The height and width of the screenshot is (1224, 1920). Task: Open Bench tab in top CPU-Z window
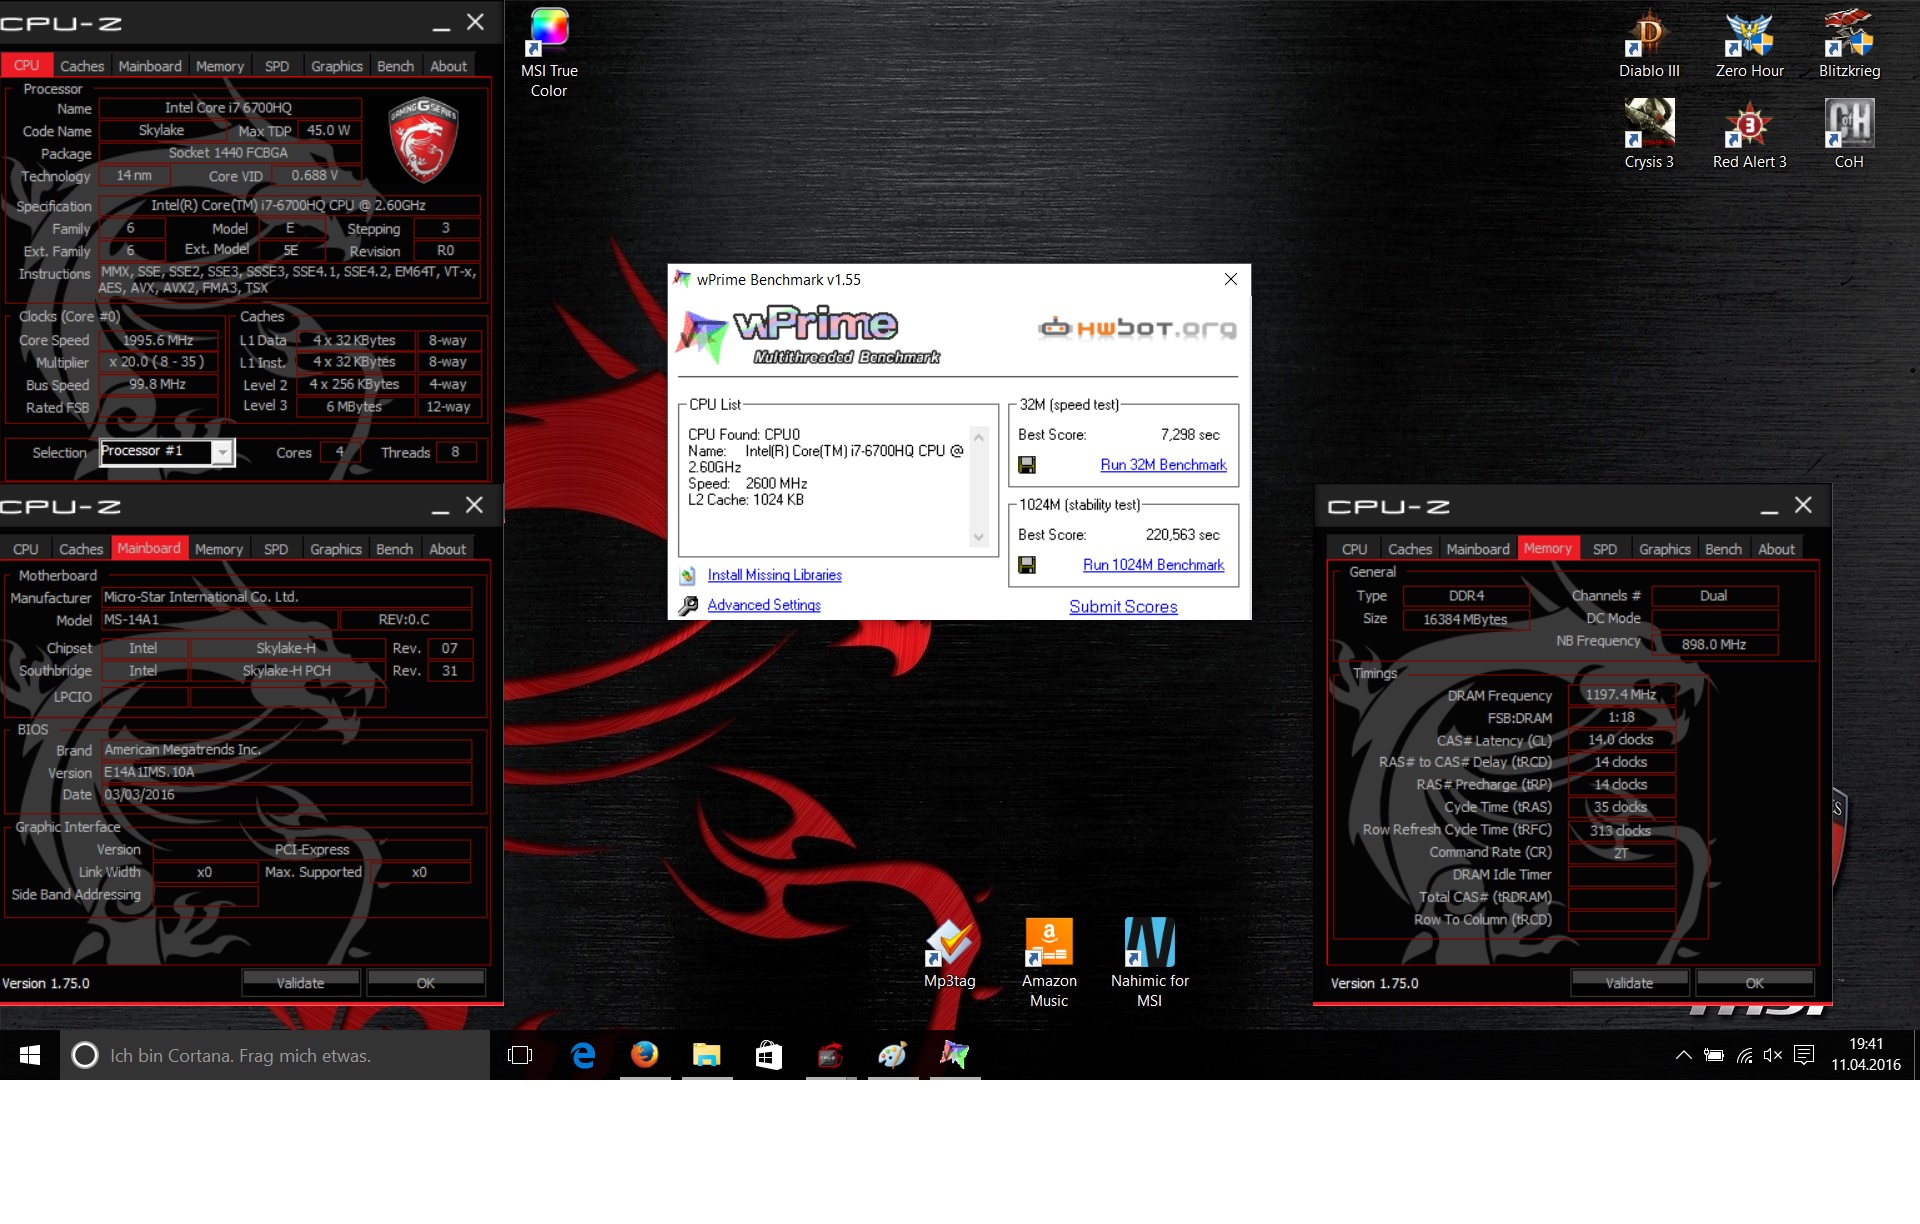(x=395, y=66)
